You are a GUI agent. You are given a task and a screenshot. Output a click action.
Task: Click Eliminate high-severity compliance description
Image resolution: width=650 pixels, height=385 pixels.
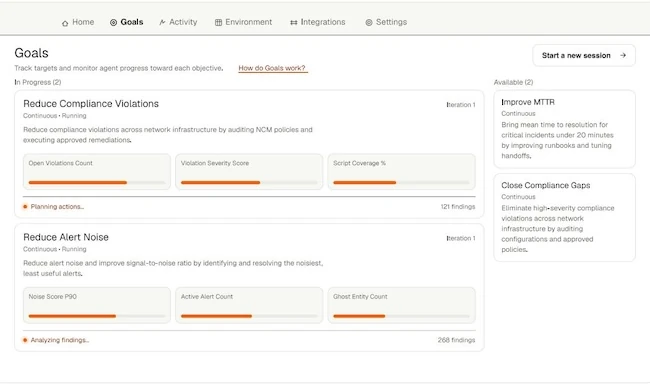pos(558,229)
